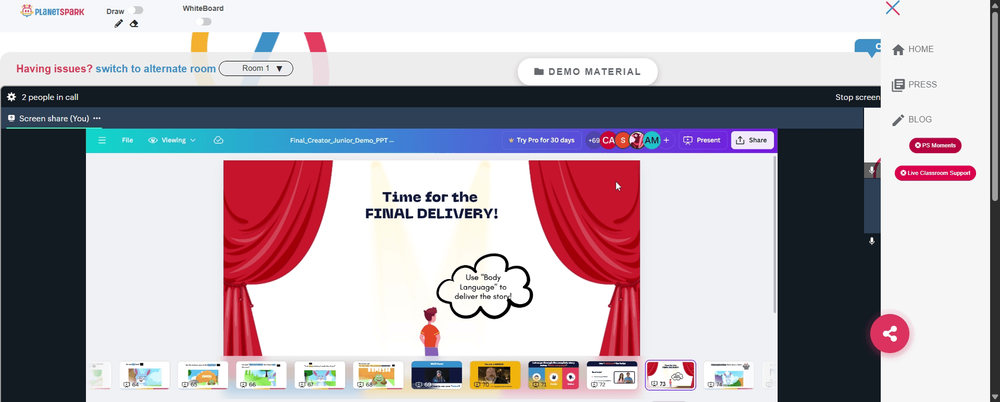
Task: Click switch to alternate room link
Action: point(156,69)
